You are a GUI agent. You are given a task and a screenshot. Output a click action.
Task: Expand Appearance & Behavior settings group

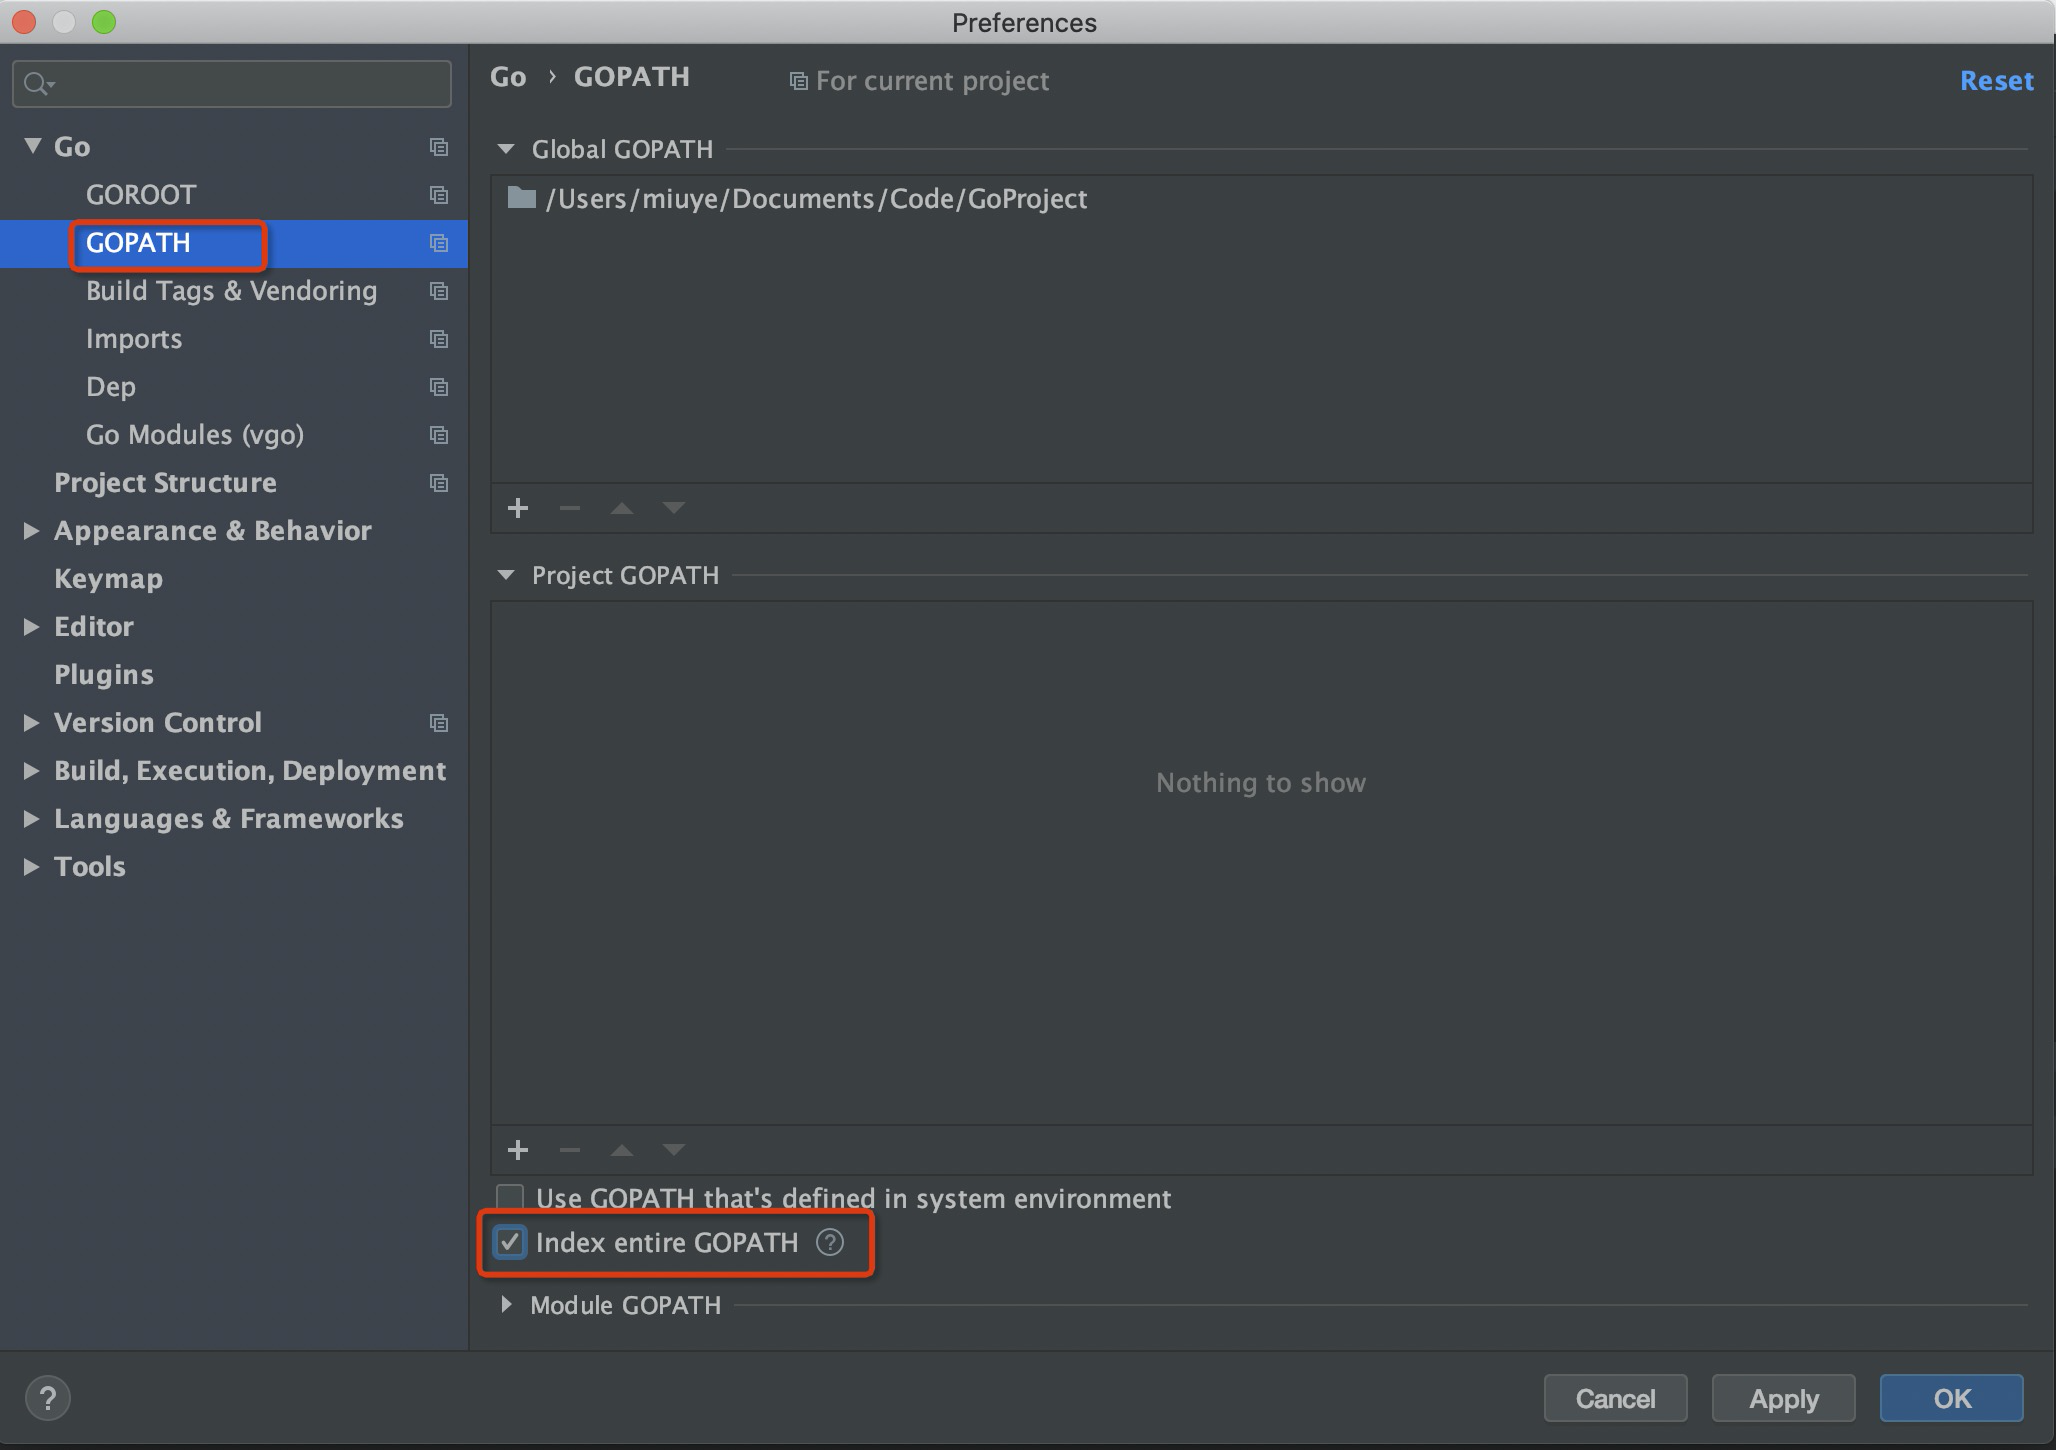coord(31,531)
